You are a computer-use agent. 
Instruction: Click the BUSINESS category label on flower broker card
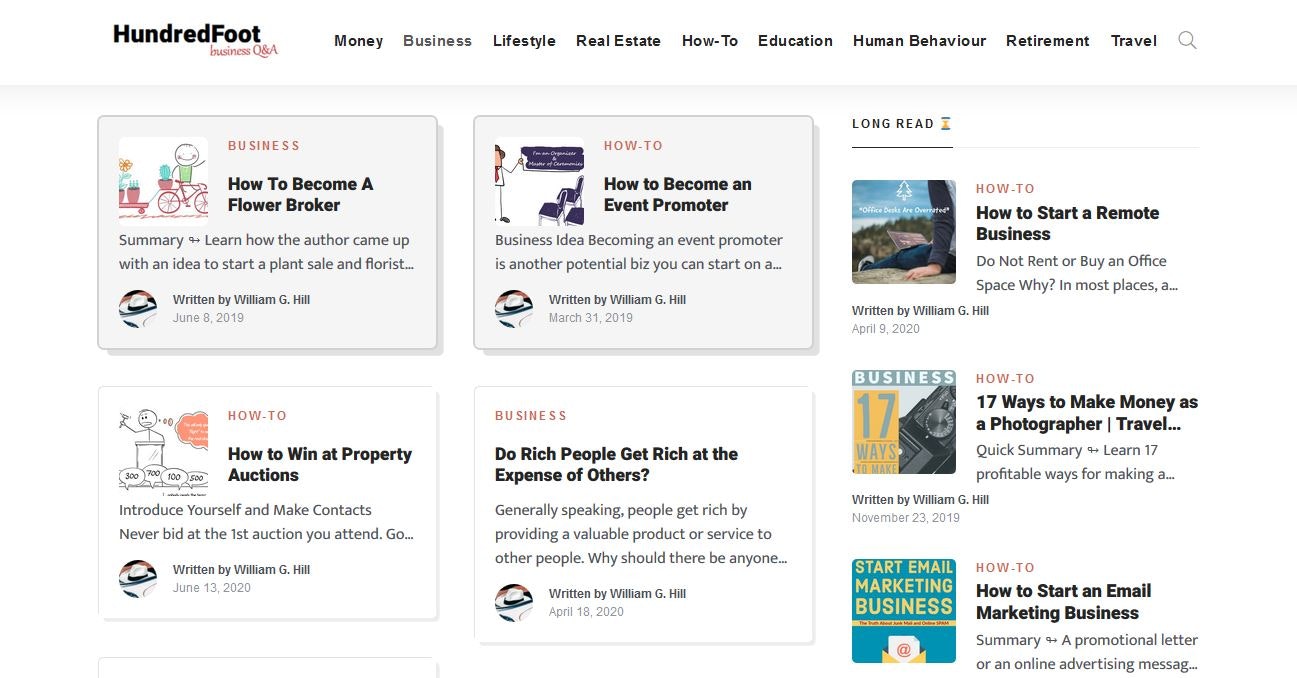263,145
